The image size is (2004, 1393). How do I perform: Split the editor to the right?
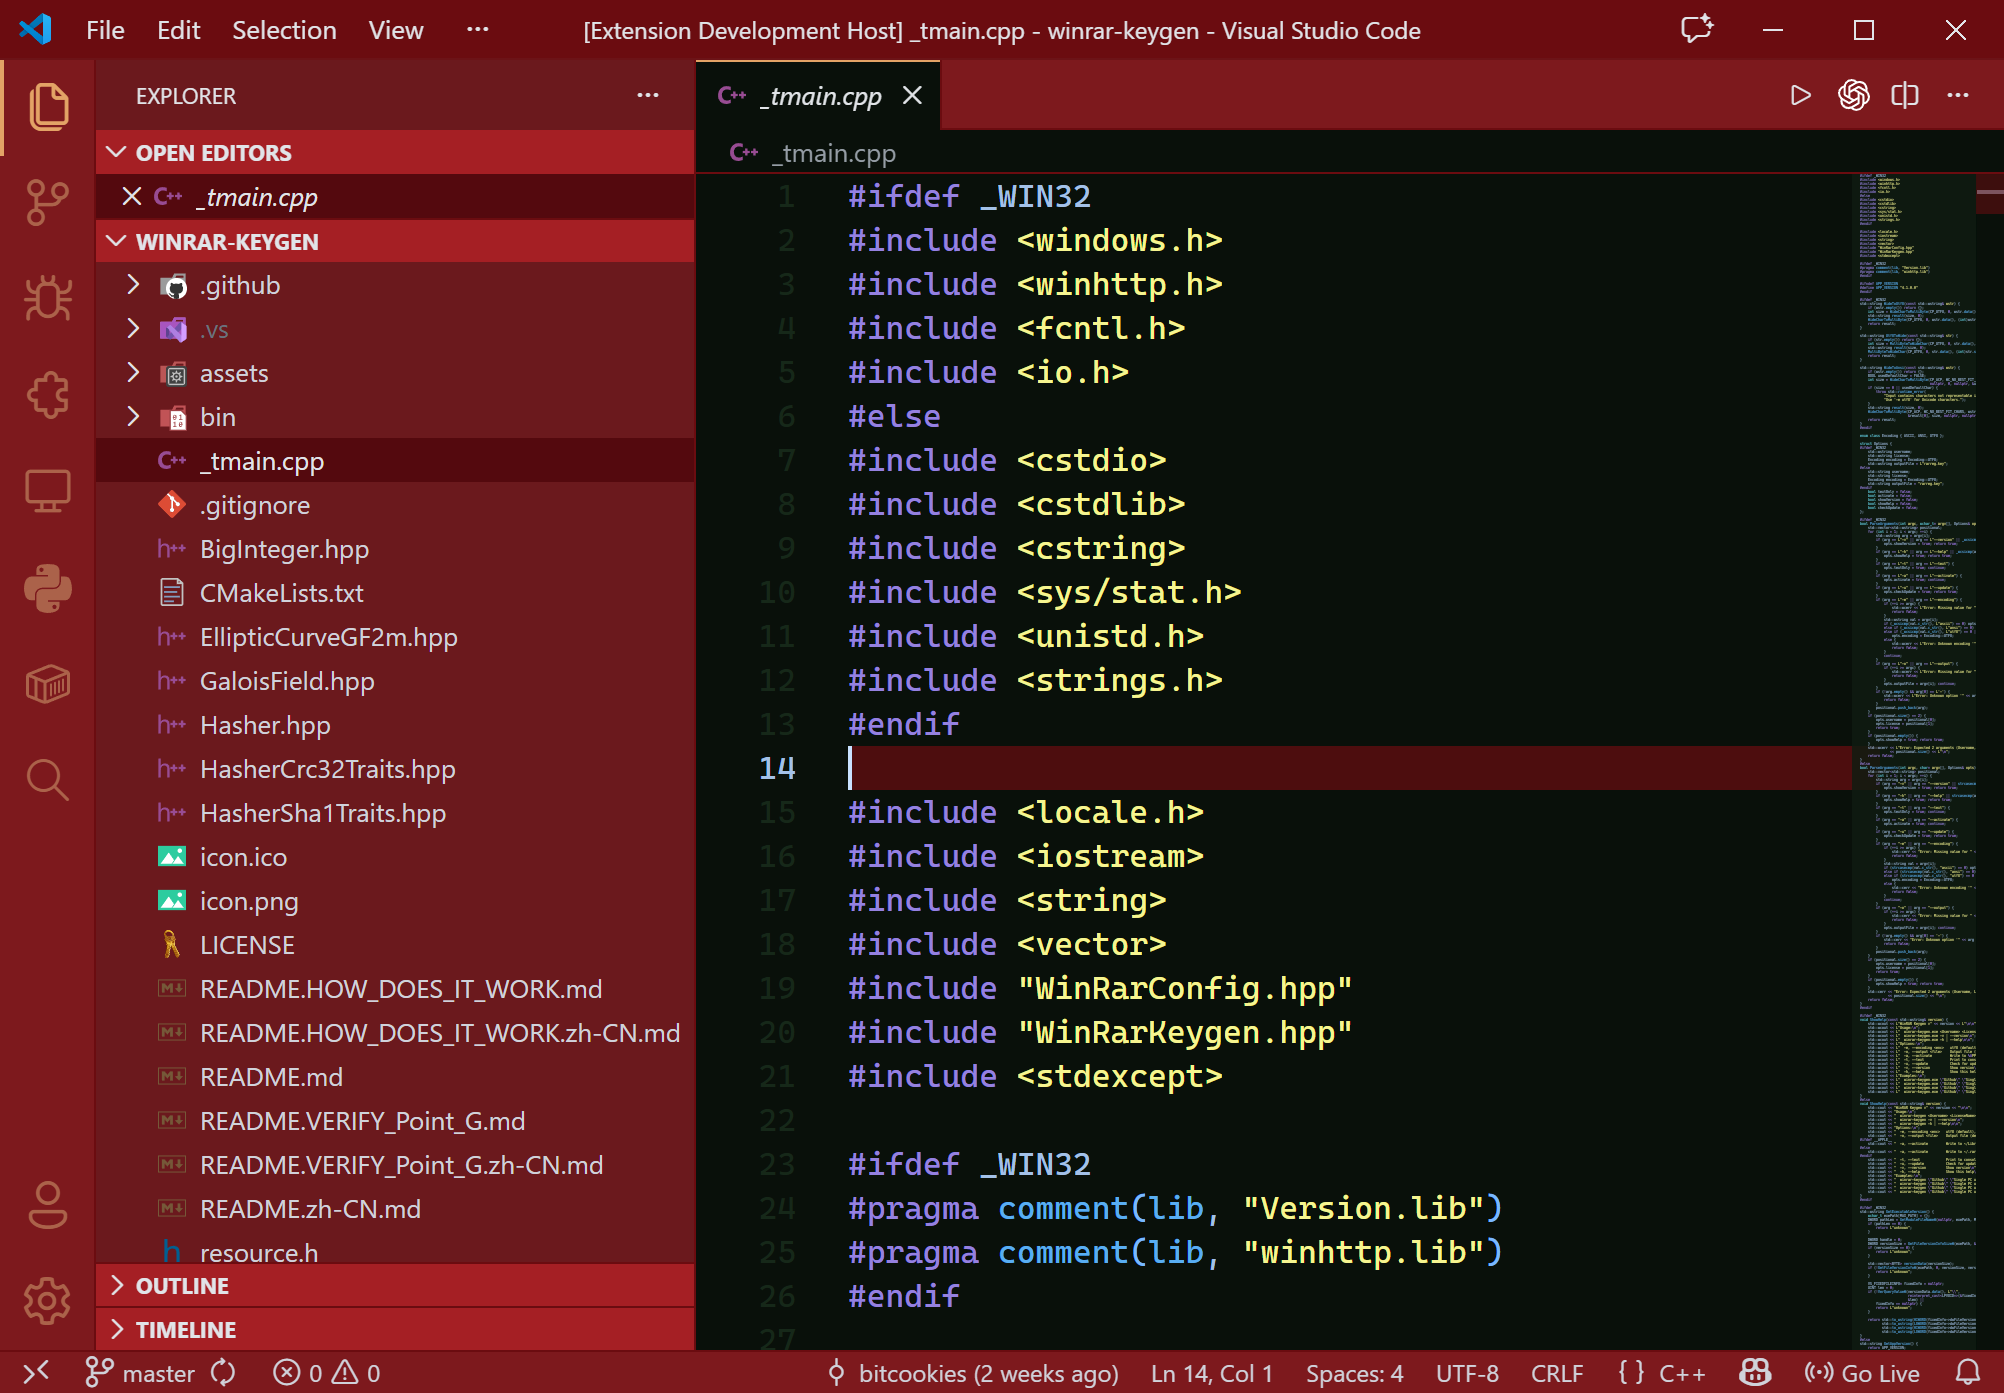[1905, 95]
